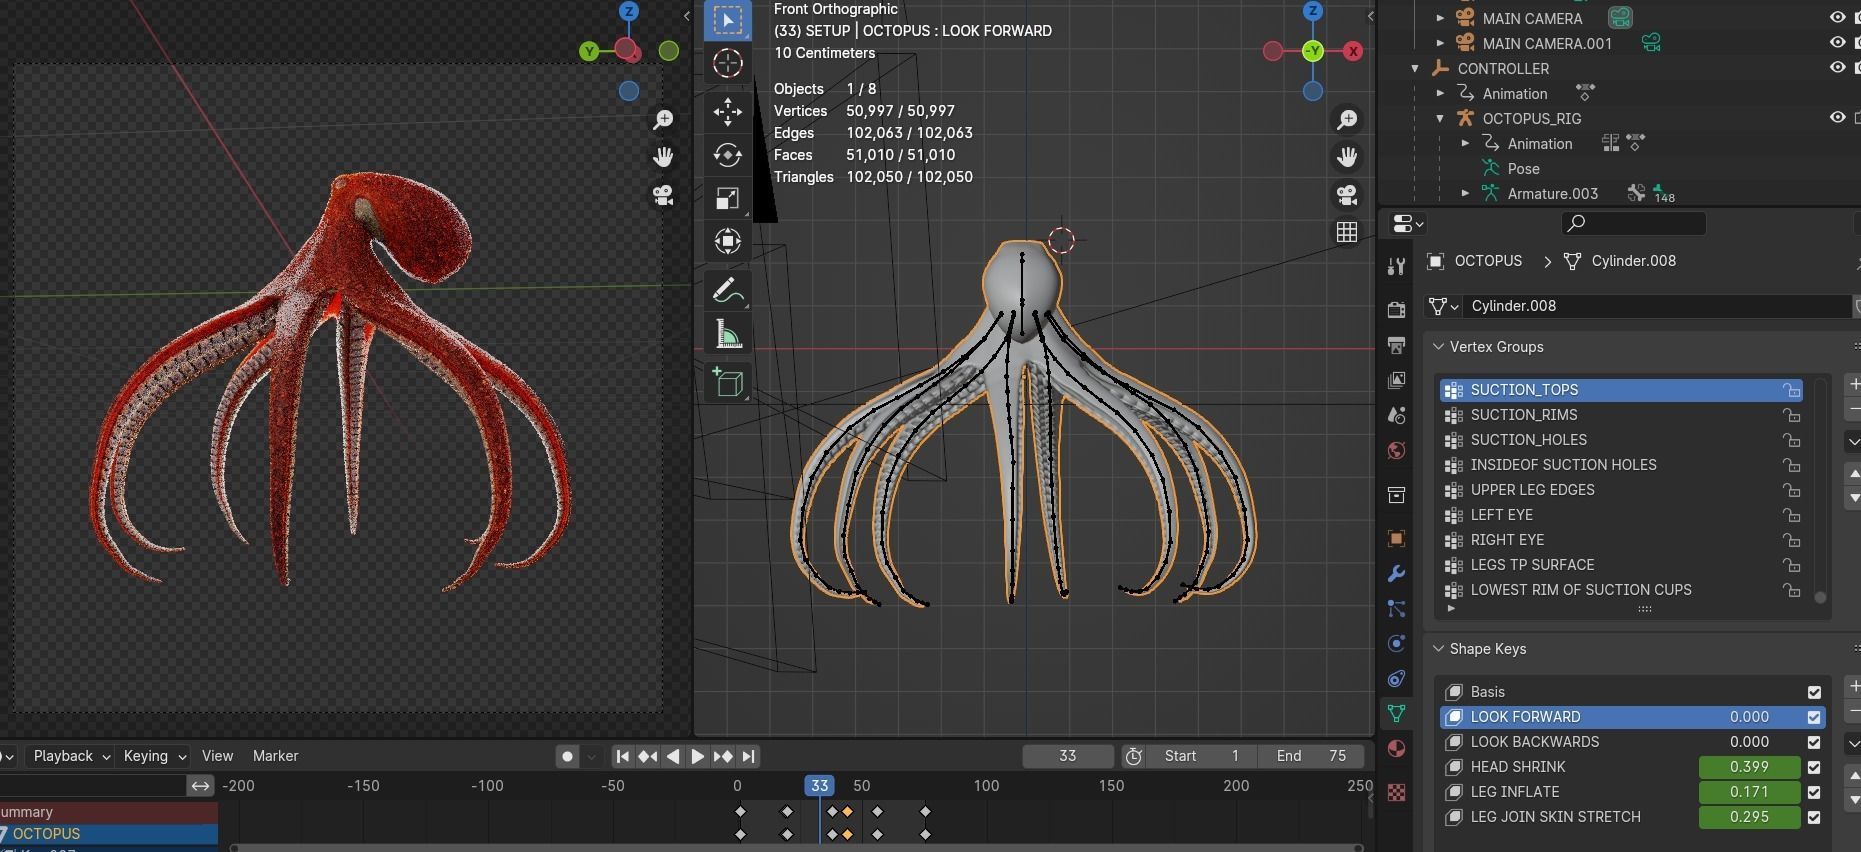Activate the Scale tool
1861x852 pixels.
[728, 198]
